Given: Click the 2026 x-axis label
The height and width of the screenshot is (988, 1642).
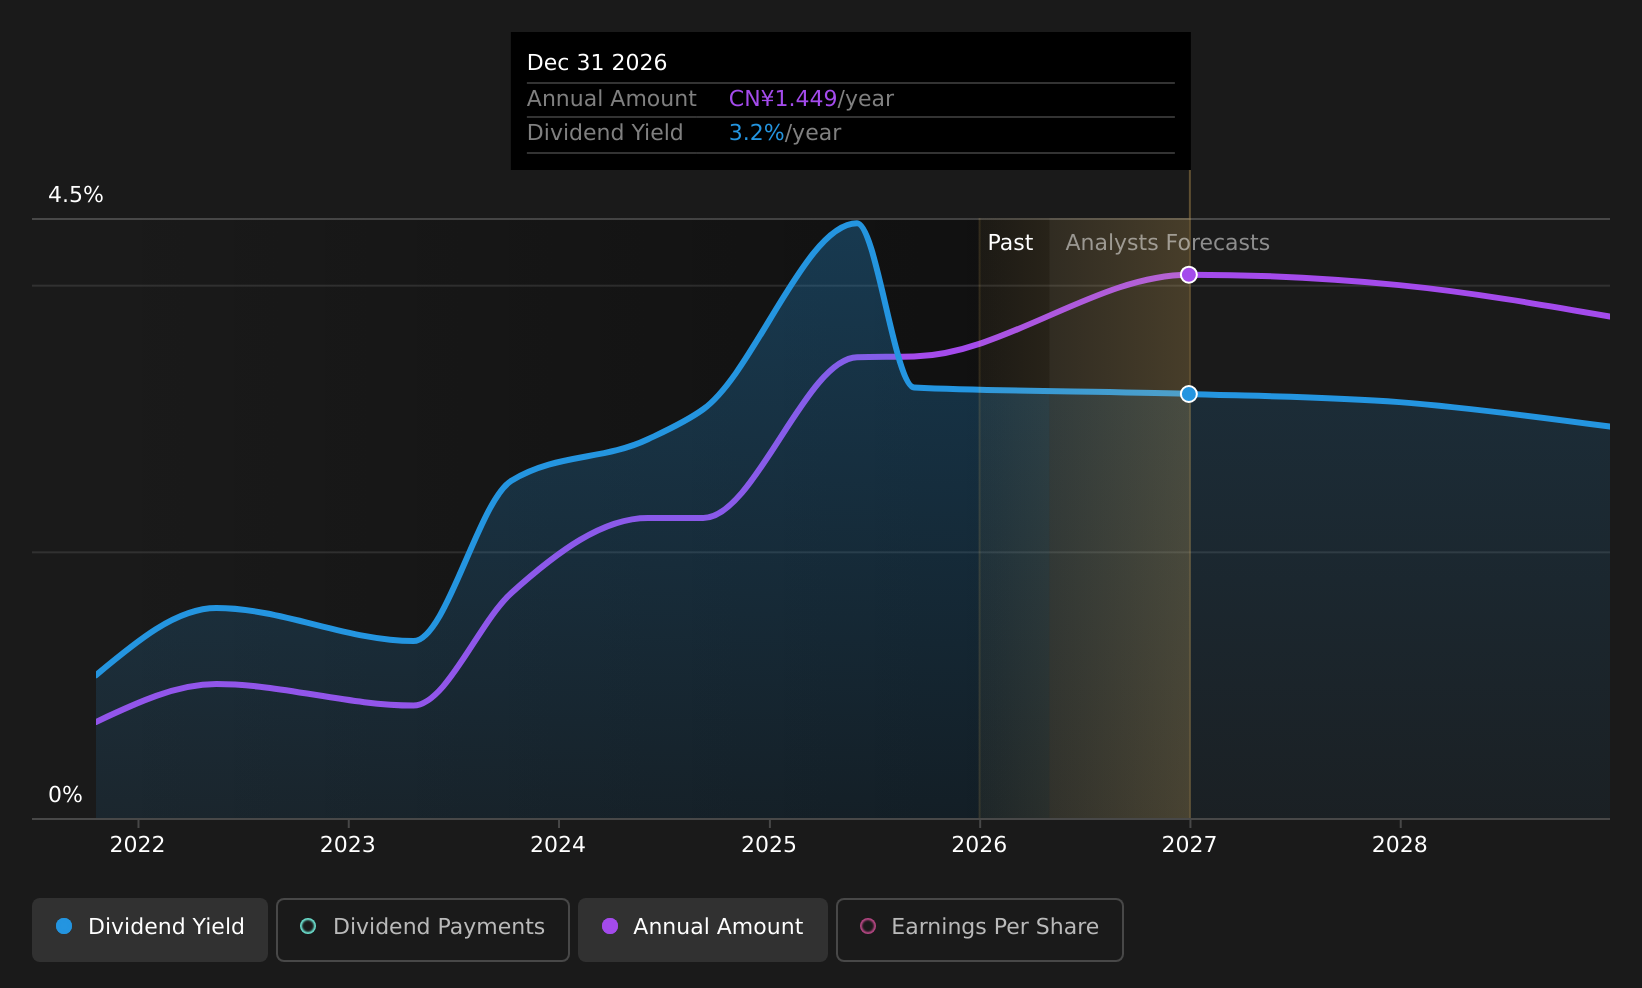Looking at the screenshot, I should pyautogui.click(x=979, y=845).
